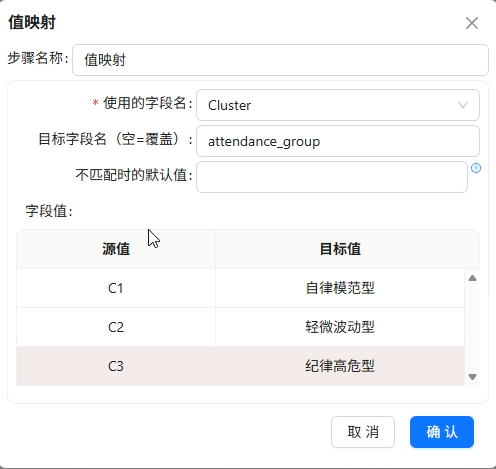This screenshot has height=469, width=496.
Task: Click the blue info icon beside default value
Action: 476,168
